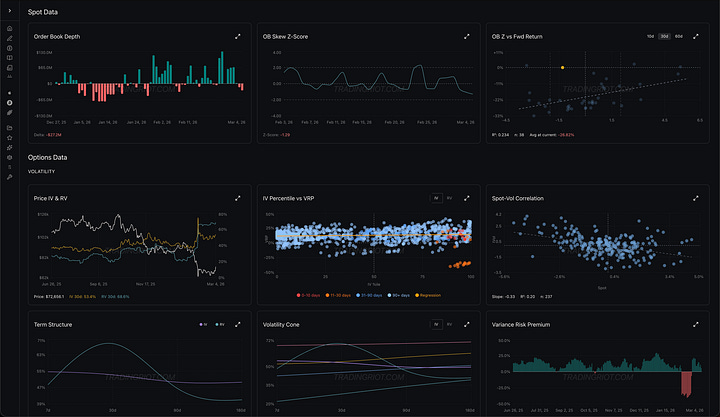
Task: Select the 60d window in OB Z vs Fwd Return
Action: pos(679,36)
